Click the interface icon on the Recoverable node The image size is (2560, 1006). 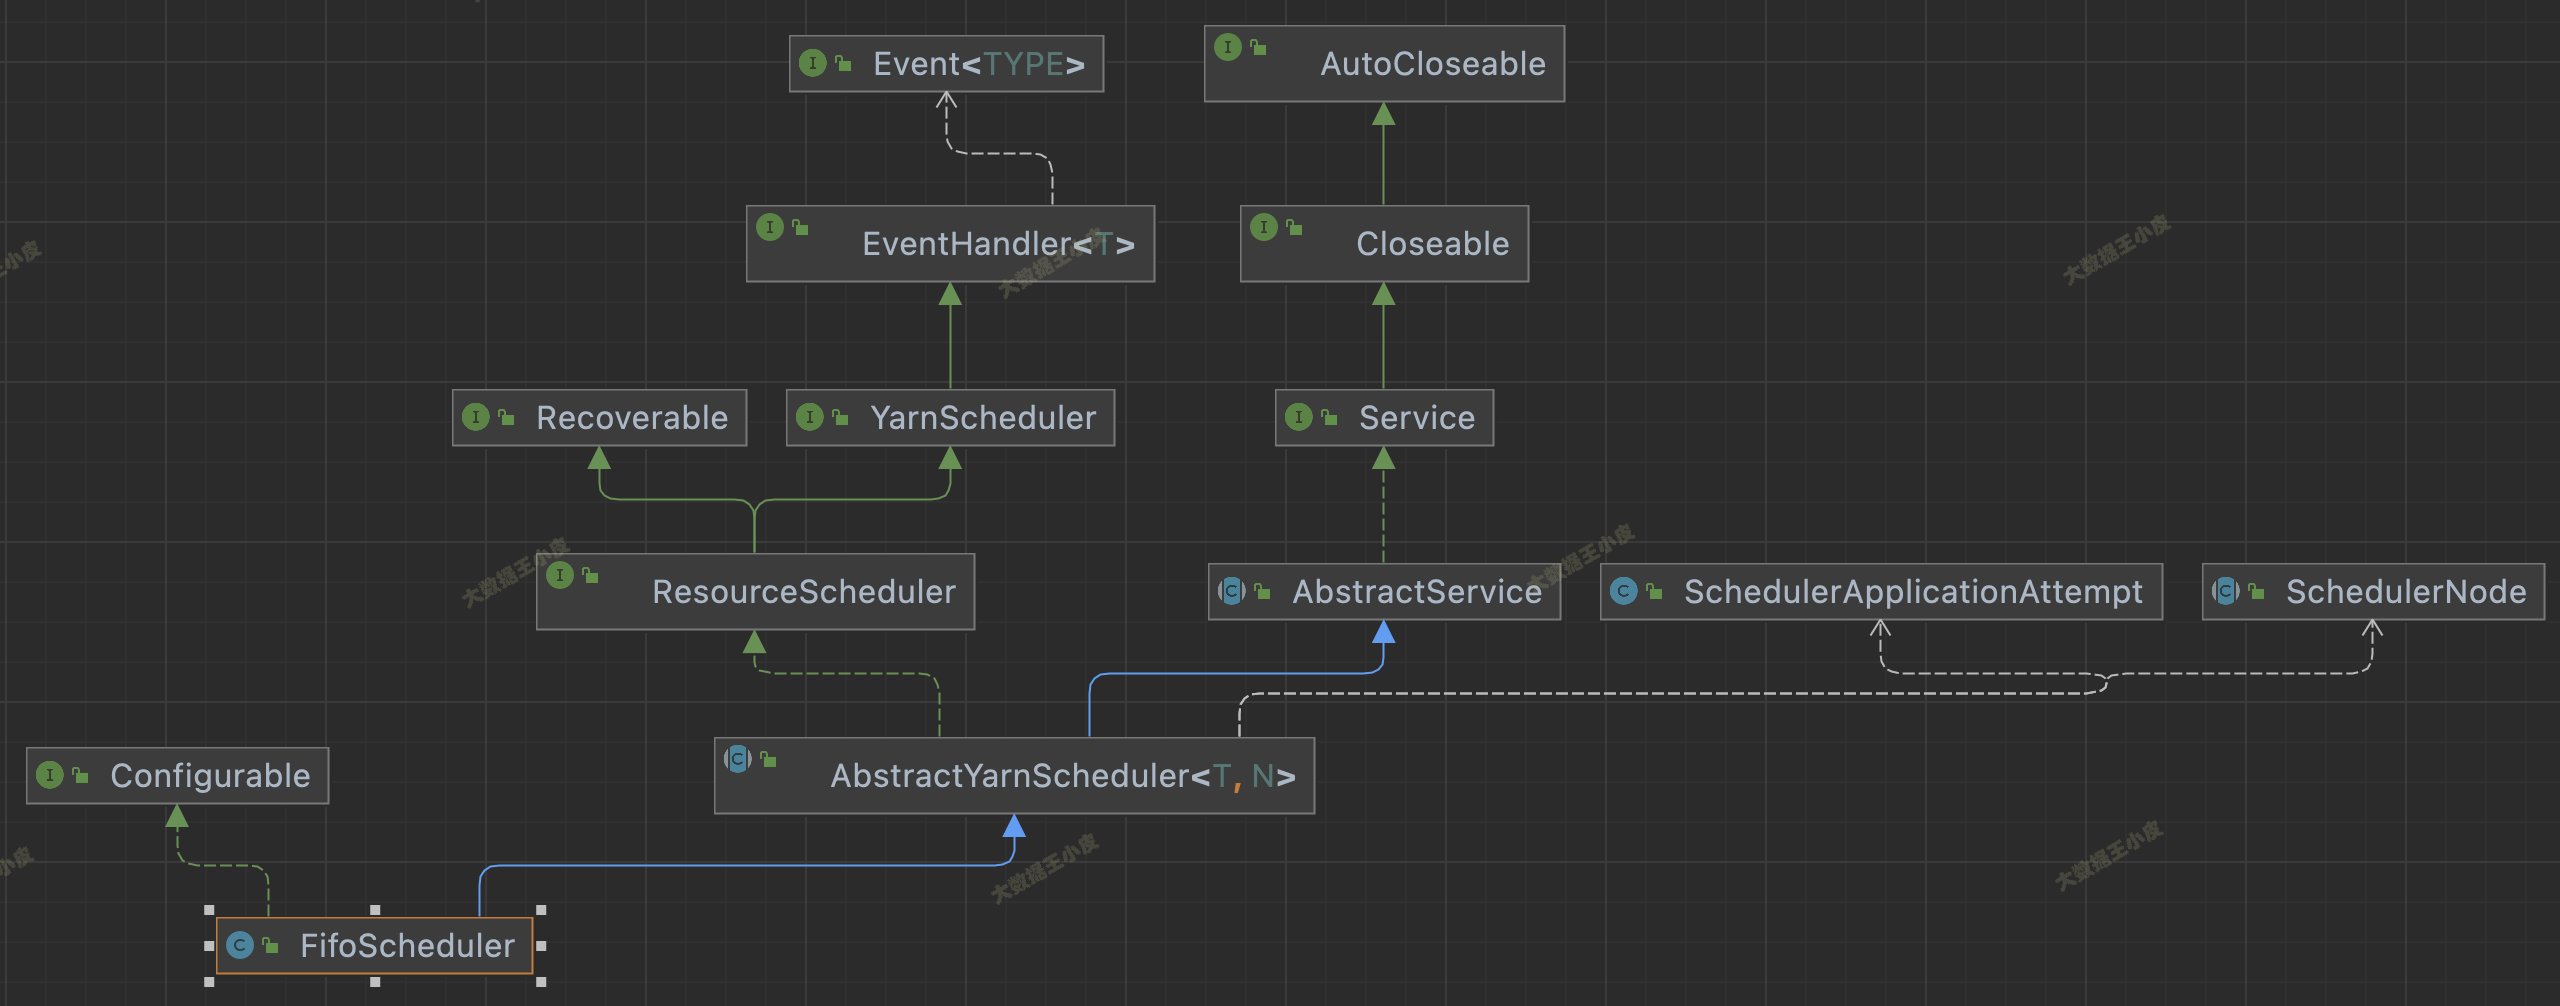476,417
